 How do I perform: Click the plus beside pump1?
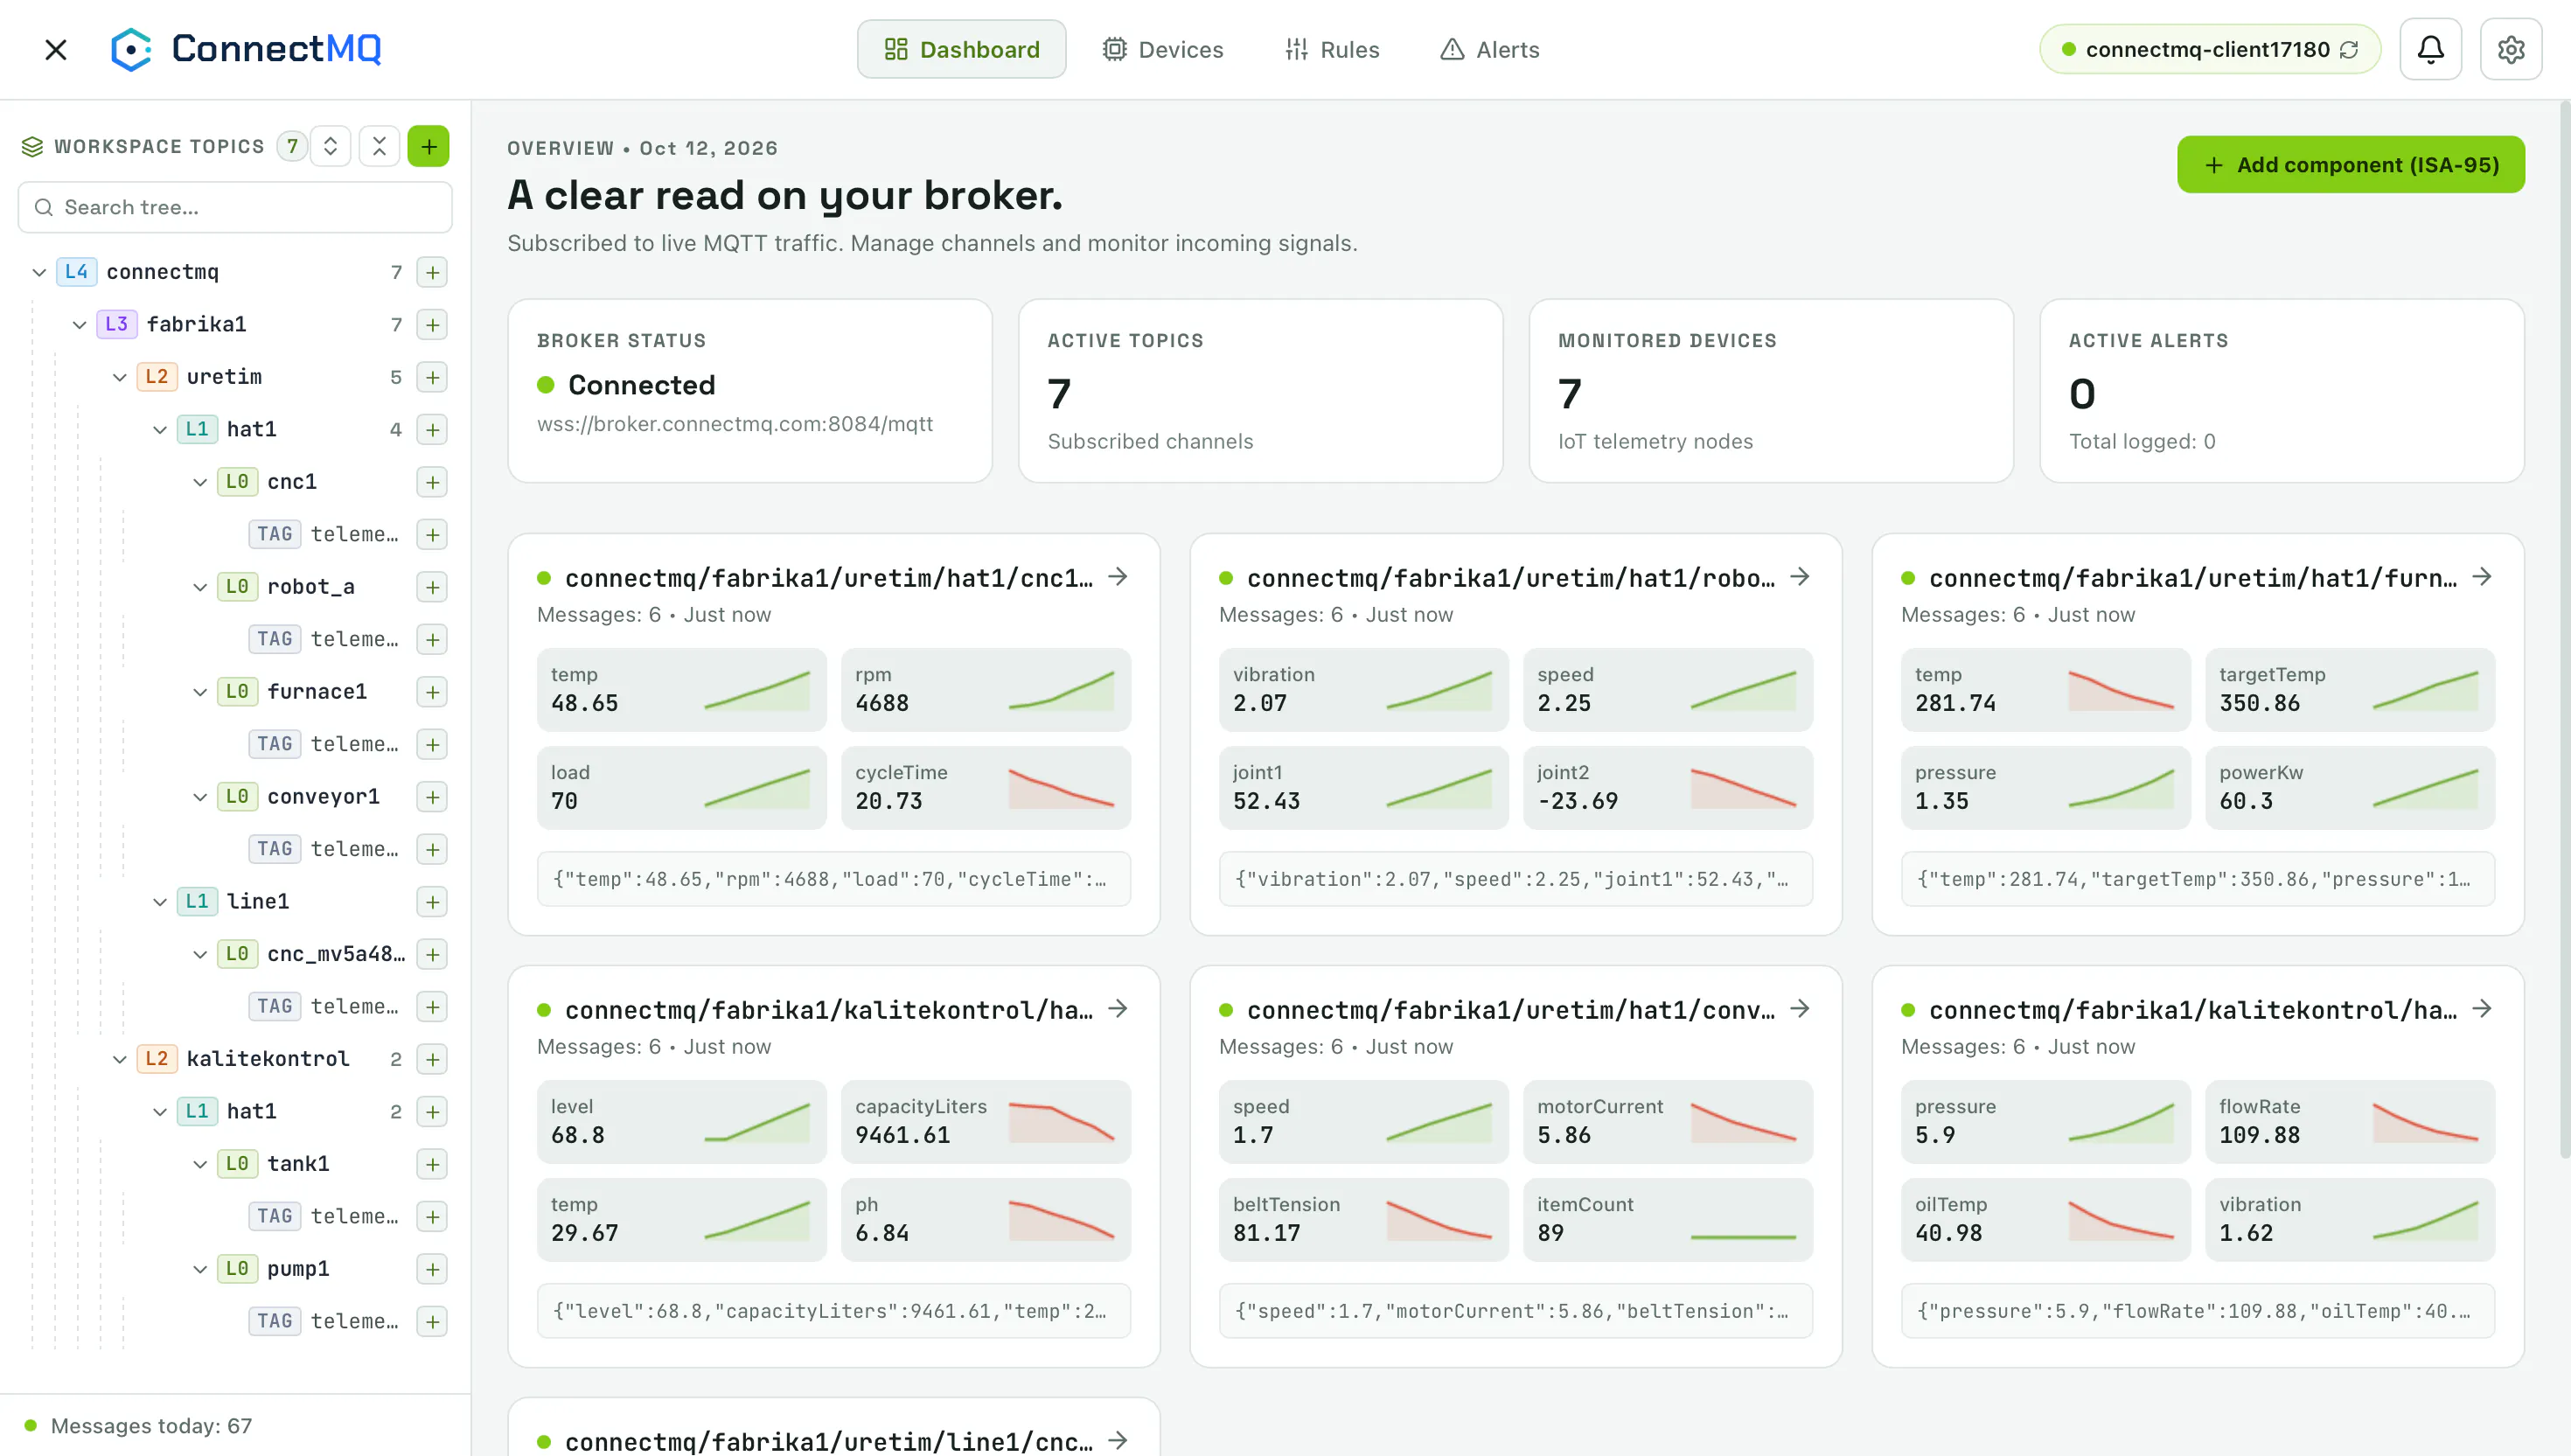point(432,1269)
